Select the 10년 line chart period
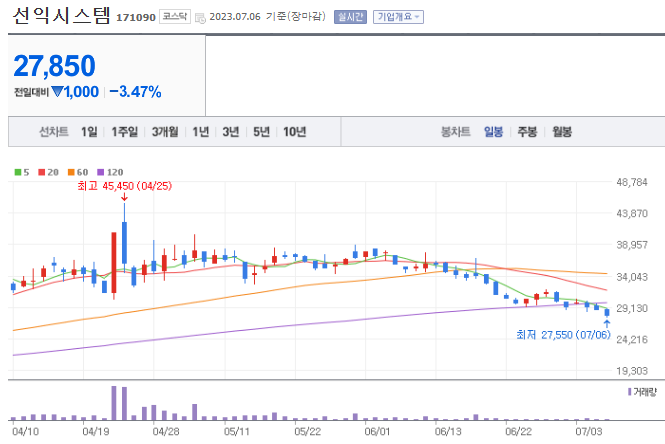665x444 pixels. tap(294, 132)
